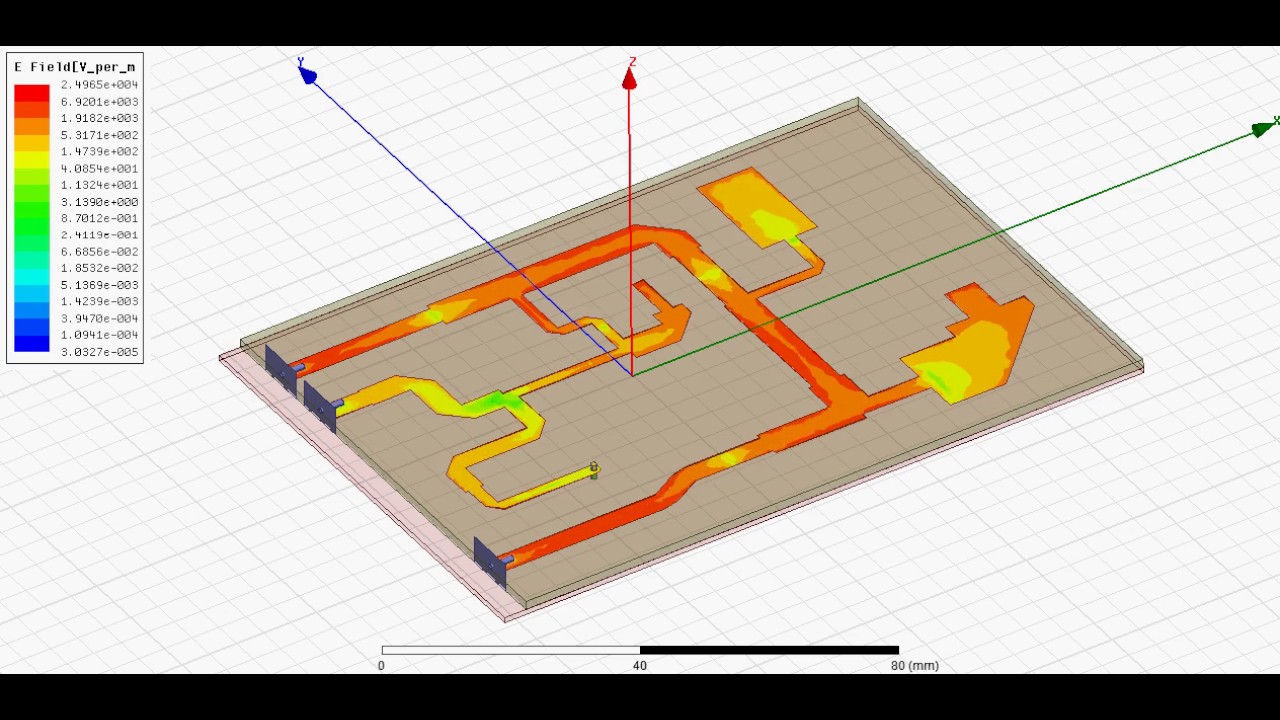The width and height of the screenshot is (1280, 720).
Task: Pick the bottom dark blue legend band
Action: [31, 343]
